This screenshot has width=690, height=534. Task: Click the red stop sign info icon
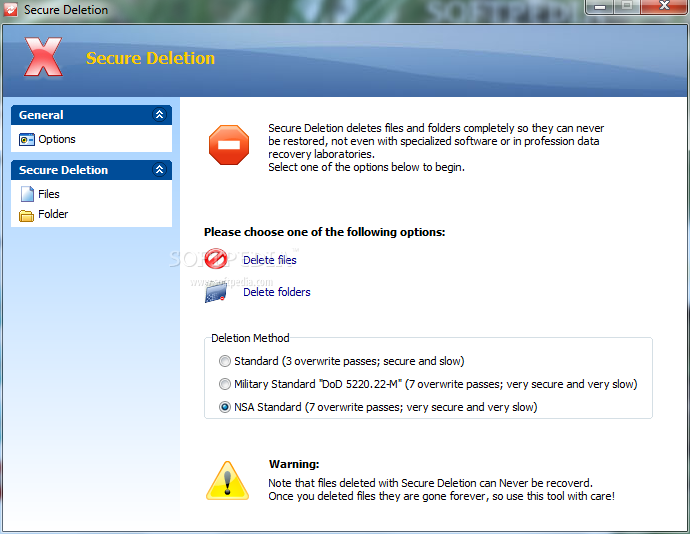[x=229, y=145]
